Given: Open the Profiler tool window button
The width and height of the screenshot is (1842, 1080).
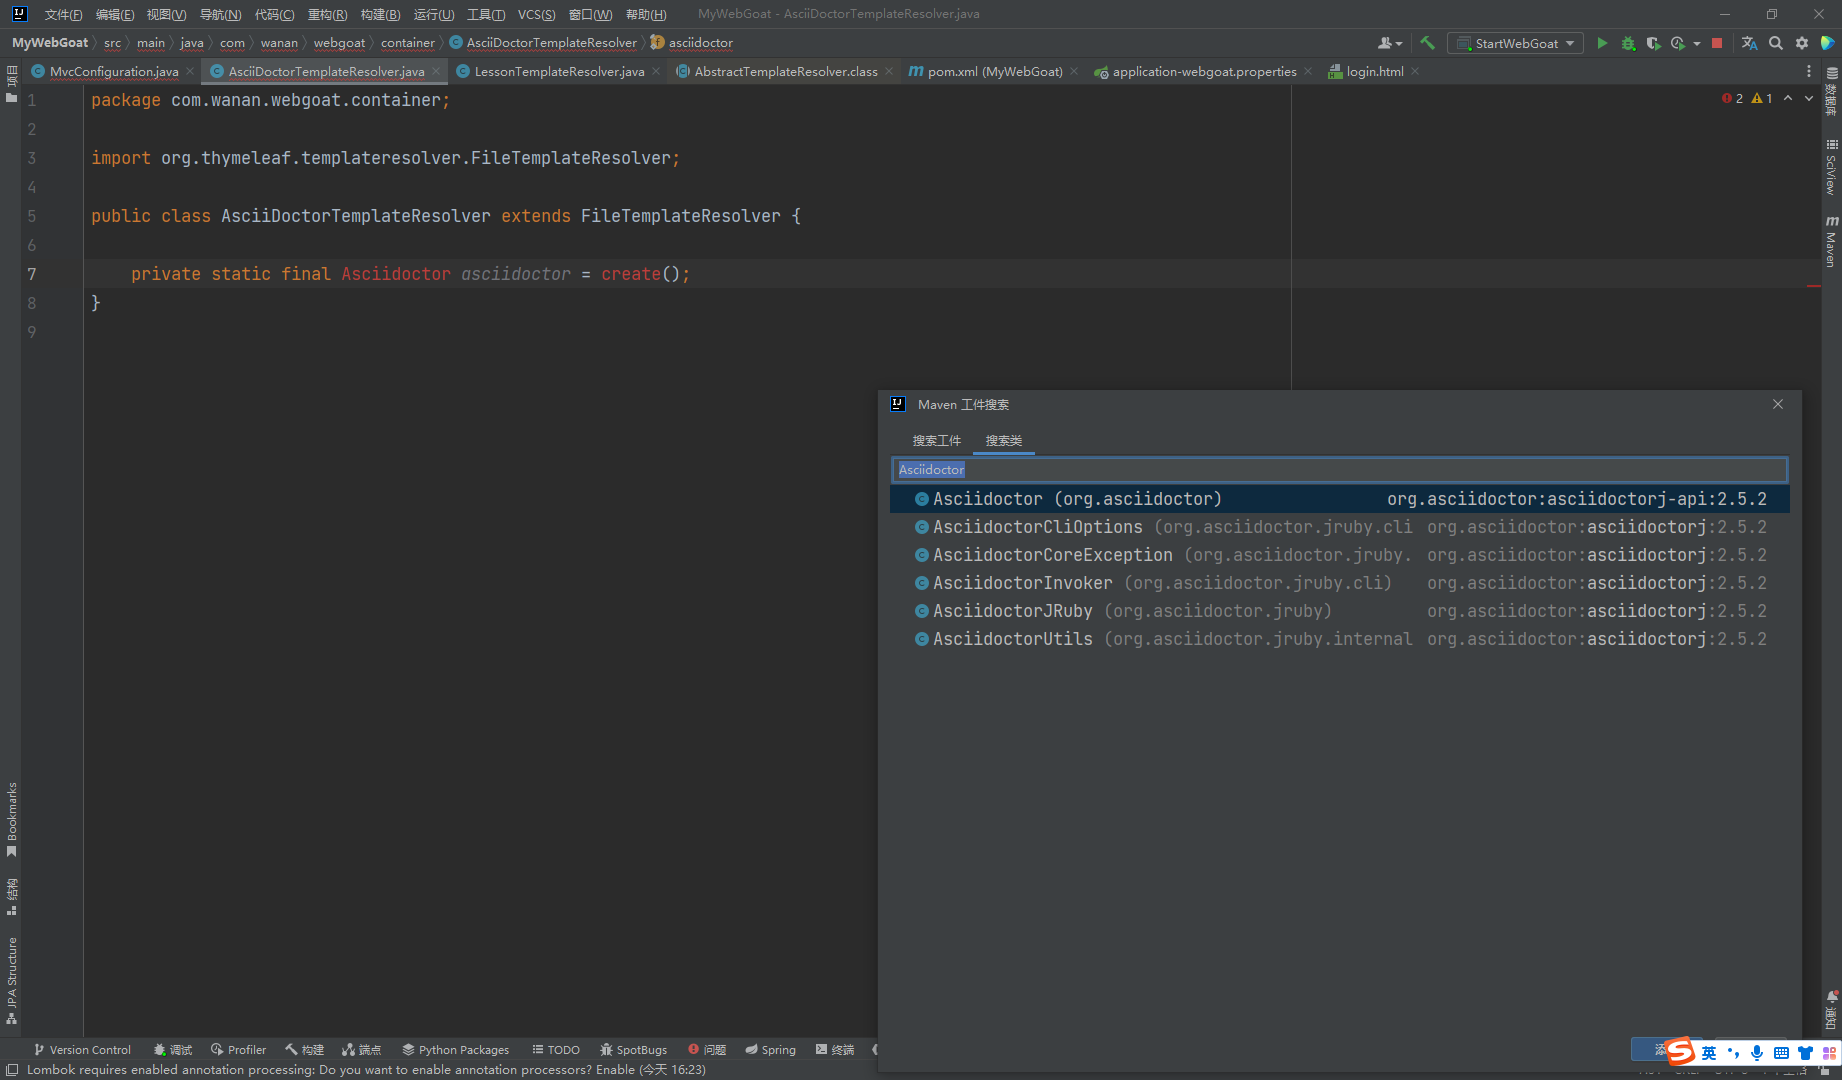Looking at the screenshot, I should 238,1049.
